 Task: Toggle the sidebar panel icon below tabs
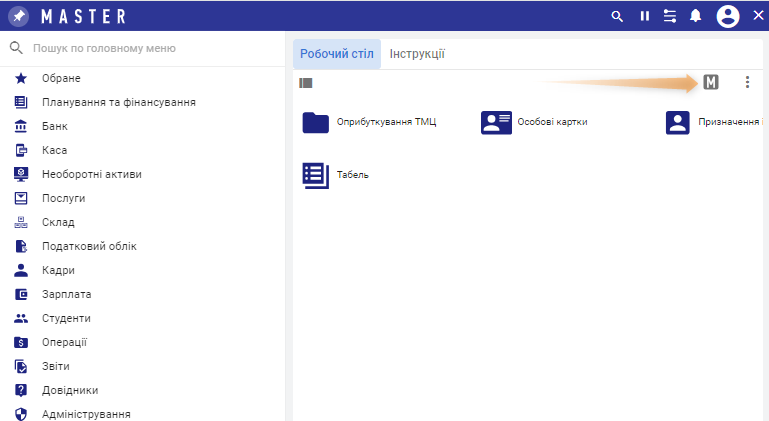click(x=306, y=83)
